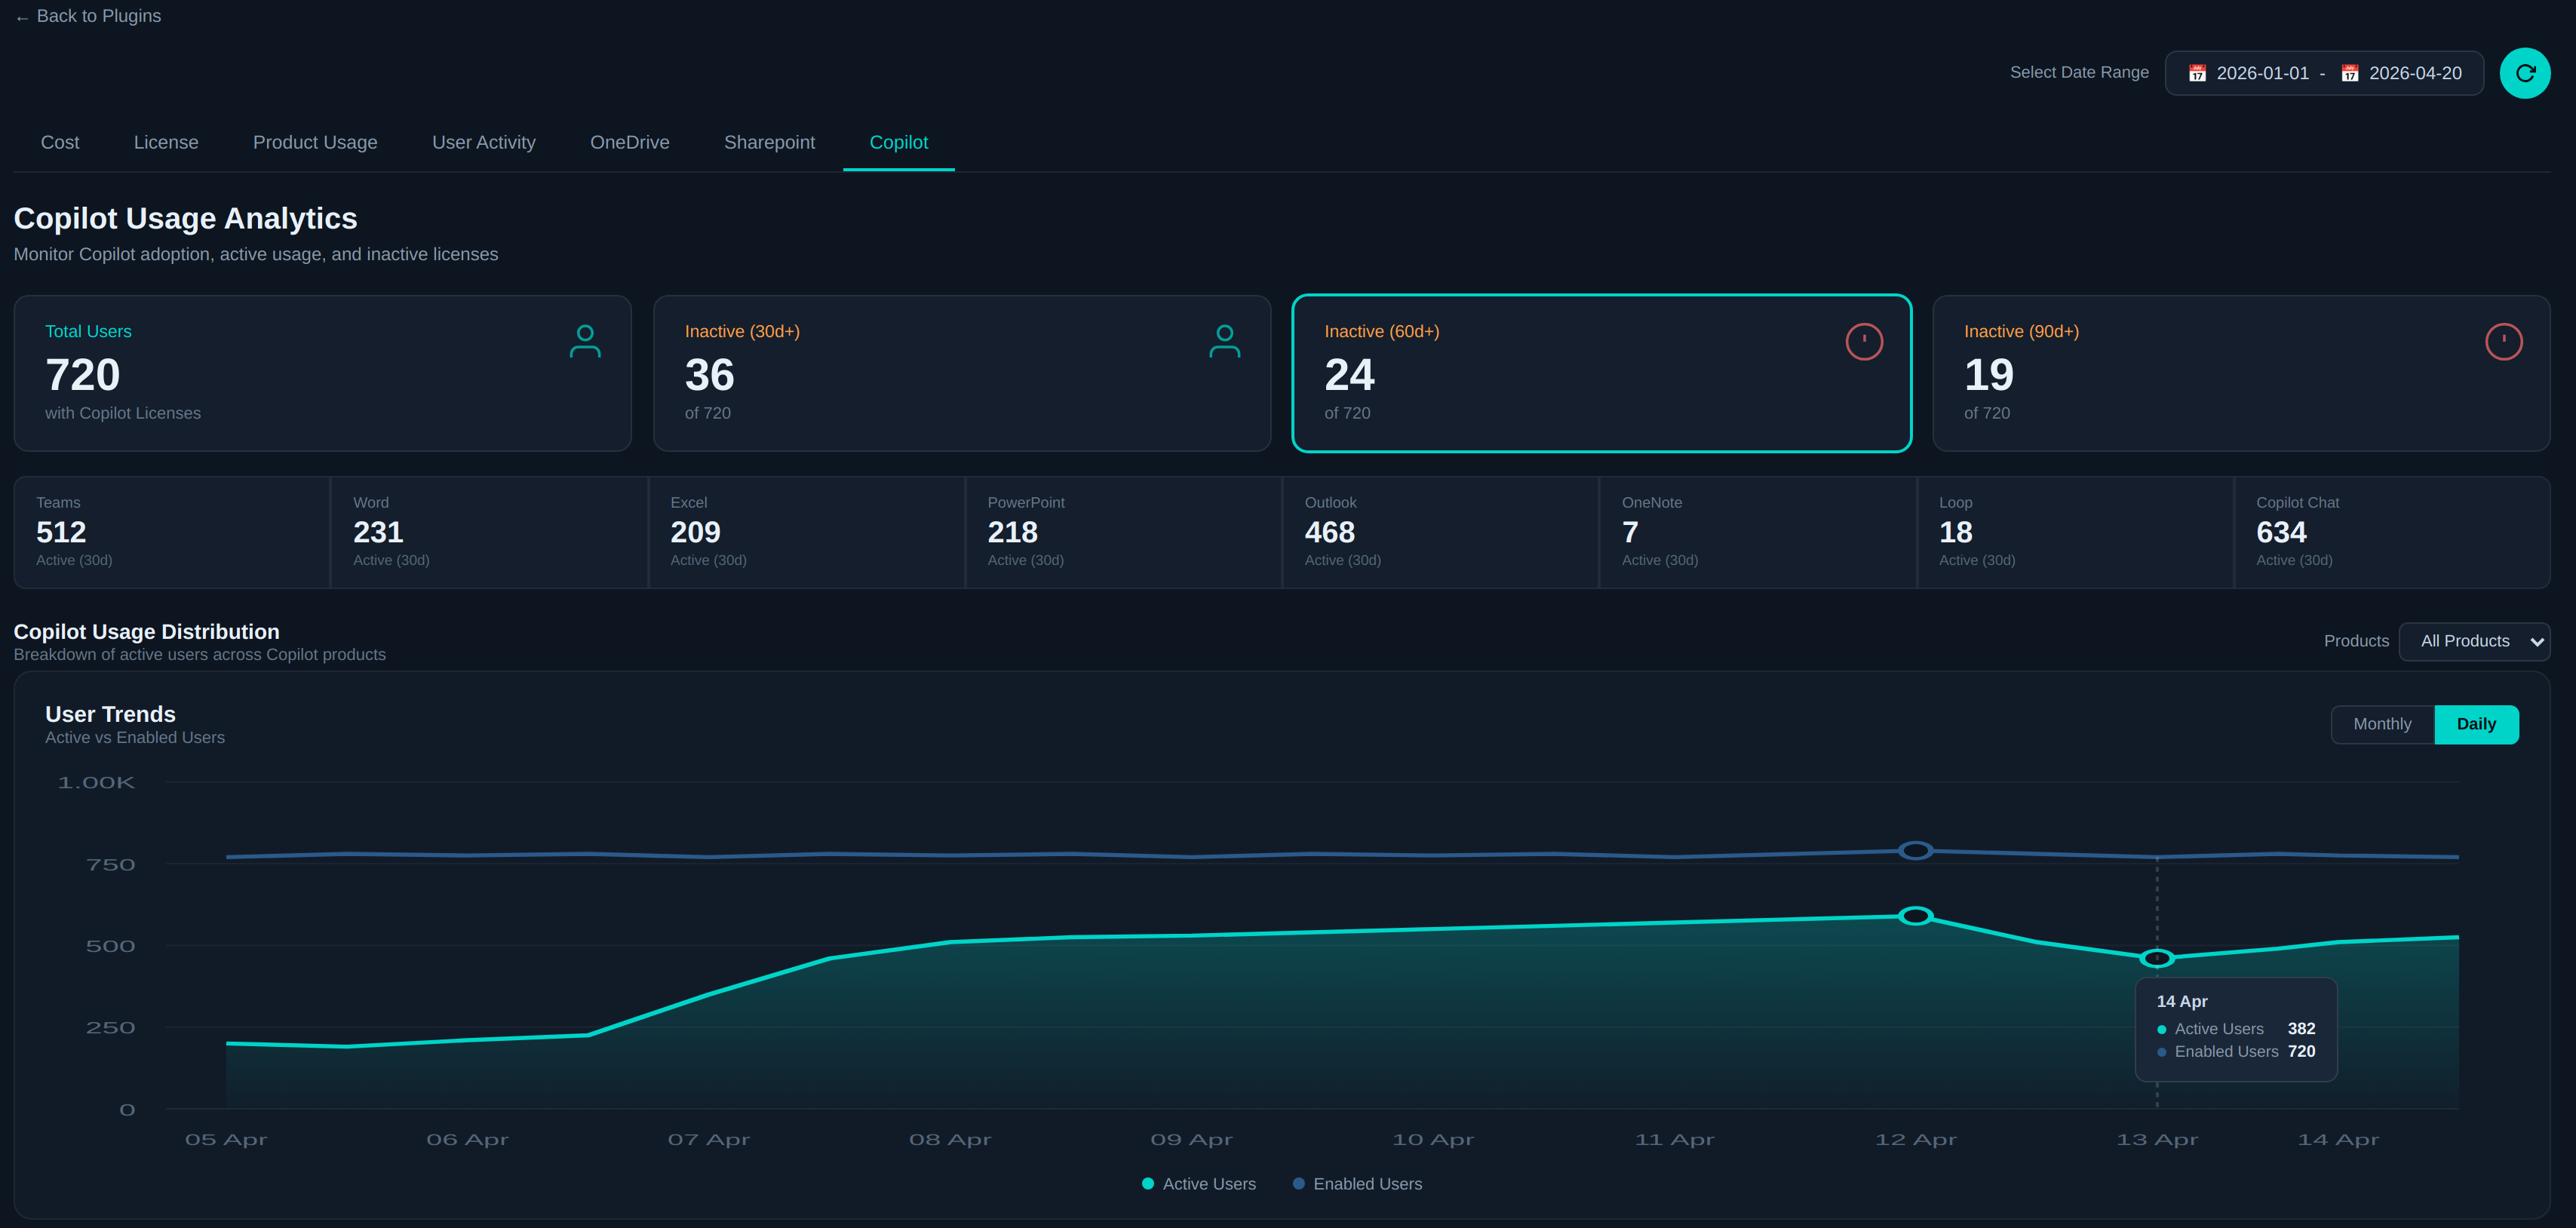Select the Inactive (30d+) card
2576x1228 pixels.
point(962,373)
